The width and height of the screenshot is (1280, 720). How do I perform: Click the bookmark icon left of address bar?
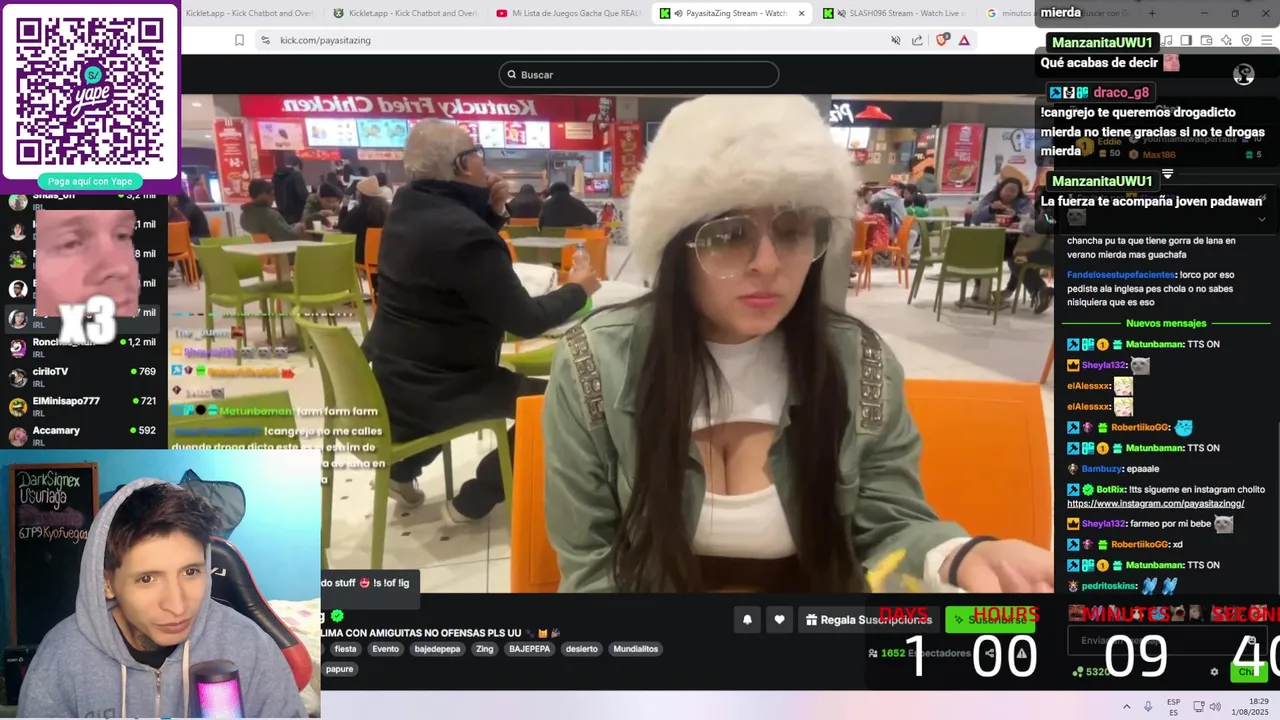click(239, 40)
